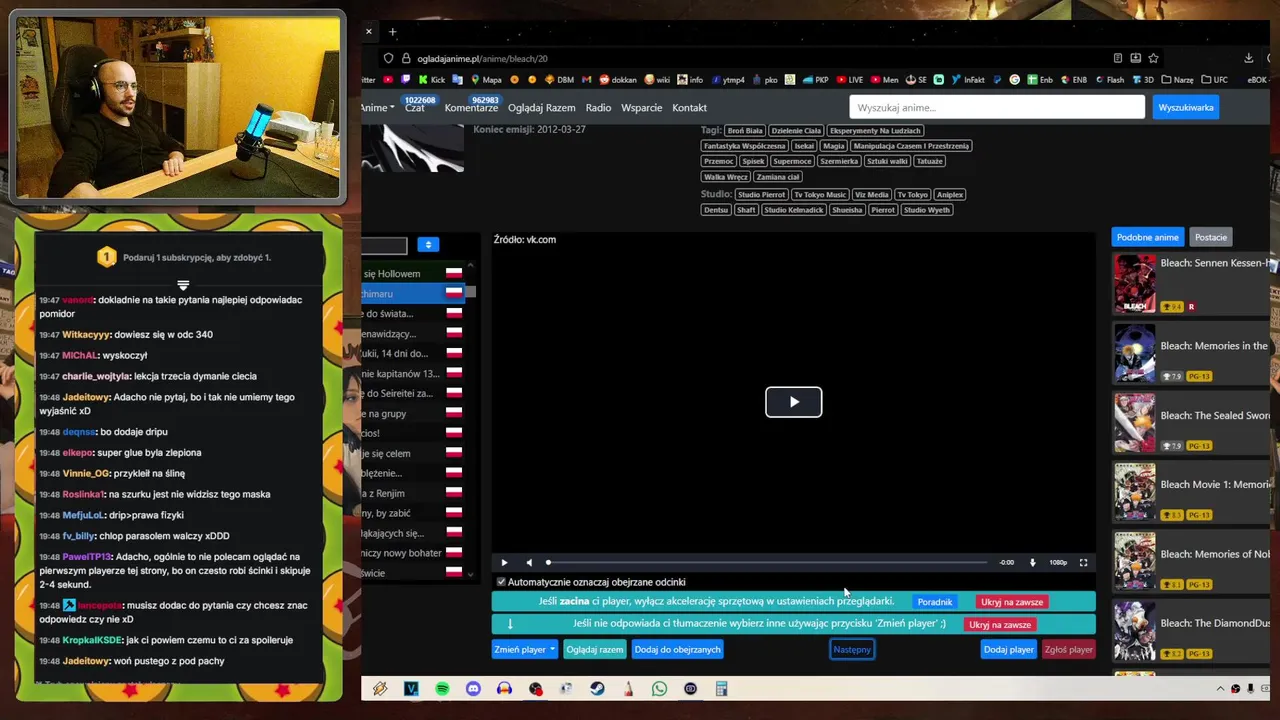This screenshot has width=1280, height=720.
Task: Open the InFakt bookmark
Action: pyautogui.click(x=968, y=80)
